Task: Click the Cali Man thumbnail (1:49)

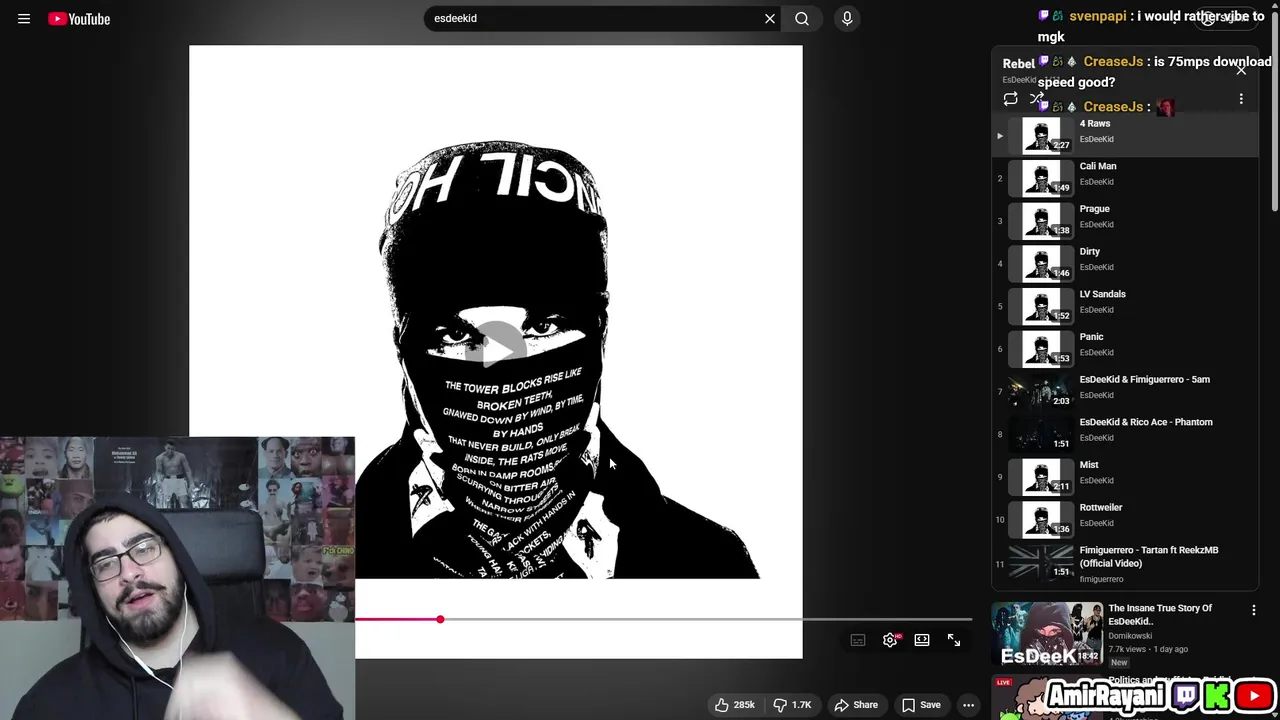Action: click(1041, 178)
